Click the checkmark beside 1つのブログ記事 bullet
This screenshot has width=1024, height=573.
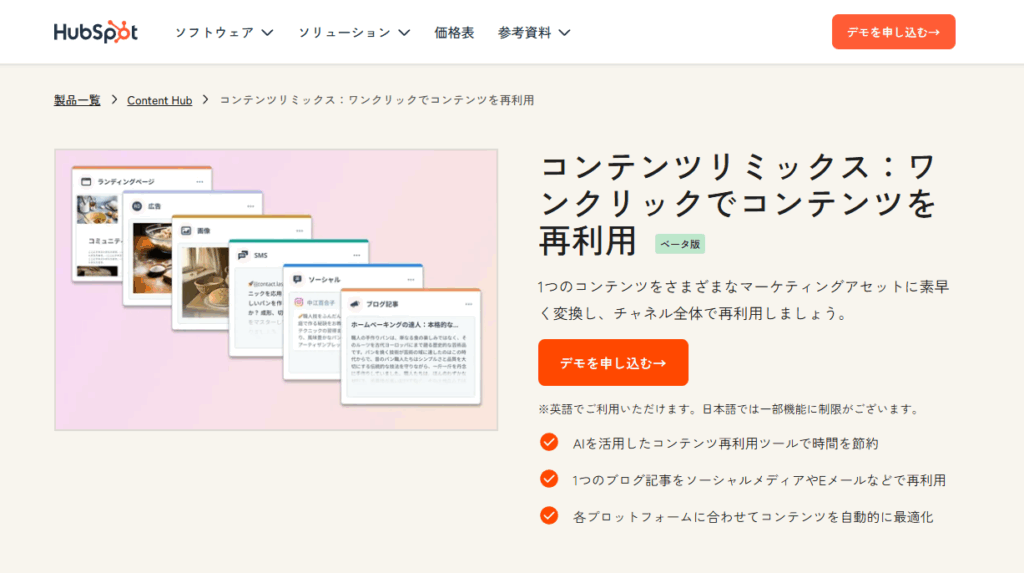(x=549, y=479)
